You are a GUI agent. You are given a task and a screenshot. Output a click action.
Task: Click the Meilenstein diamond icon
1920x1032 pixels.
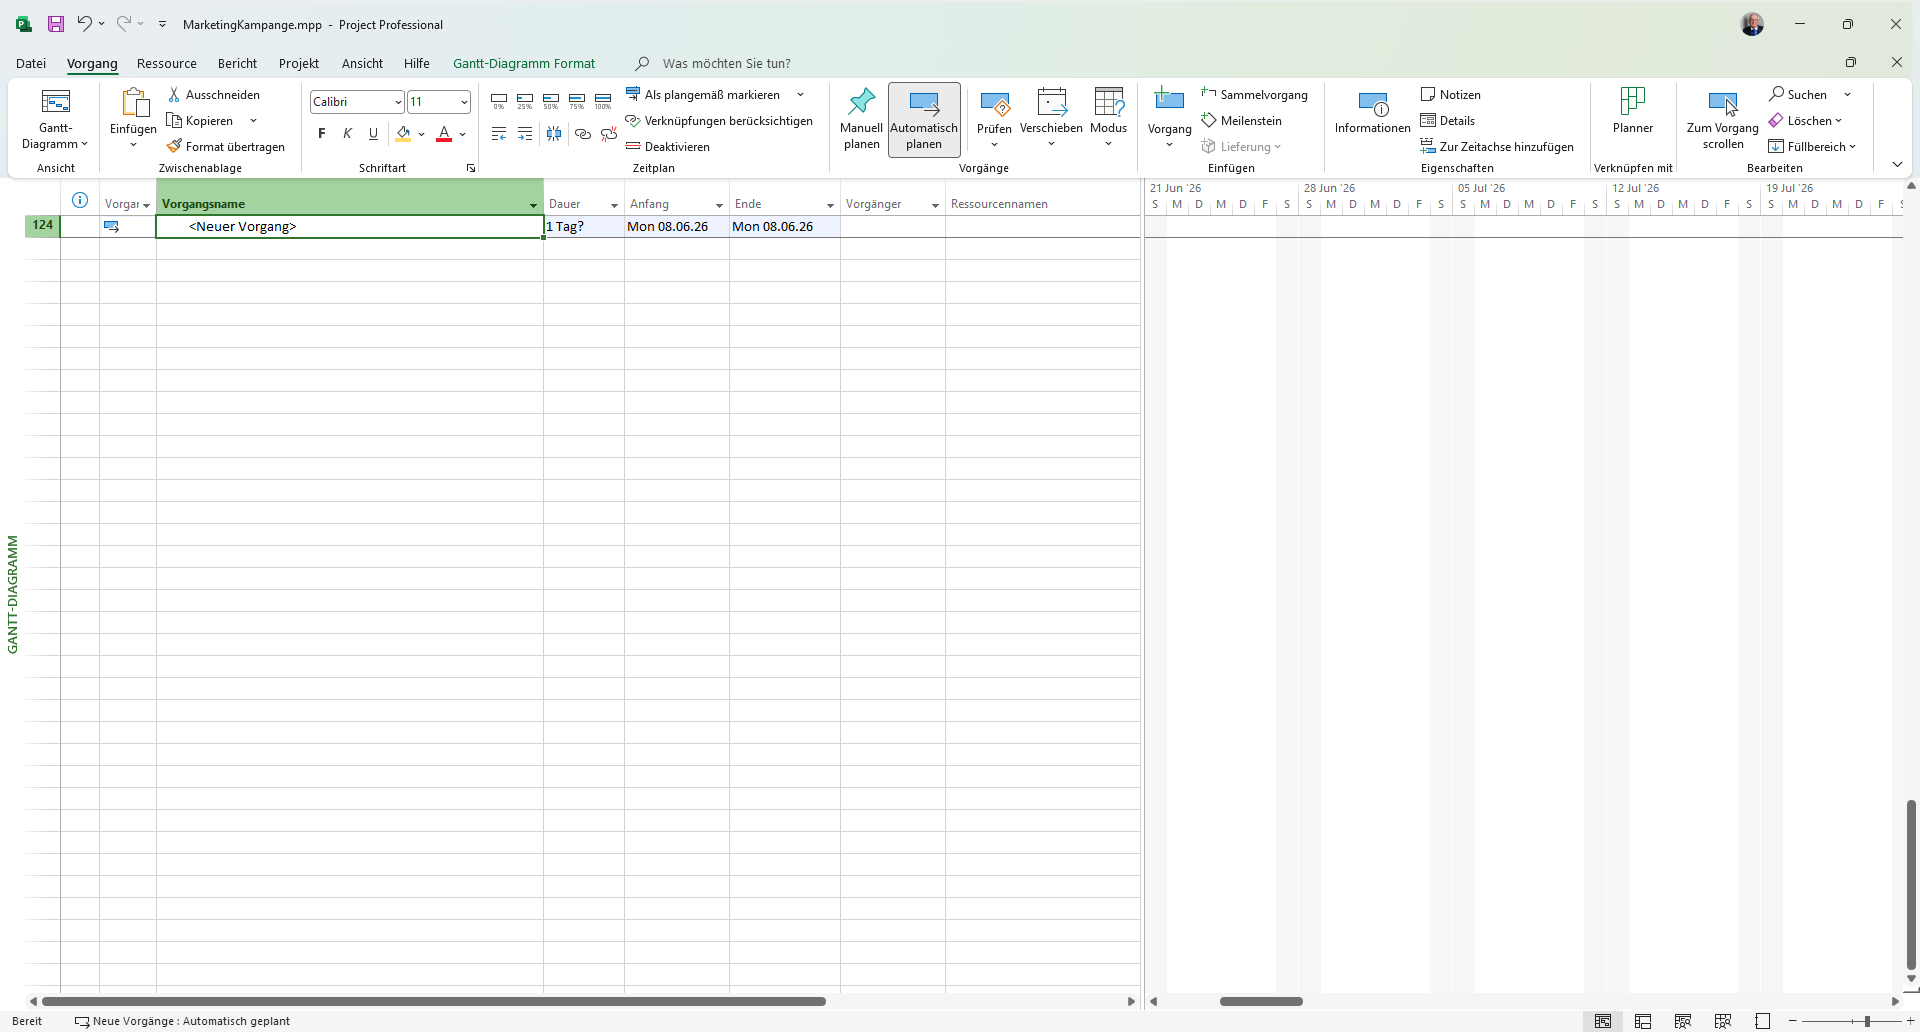click(1209, 120)
